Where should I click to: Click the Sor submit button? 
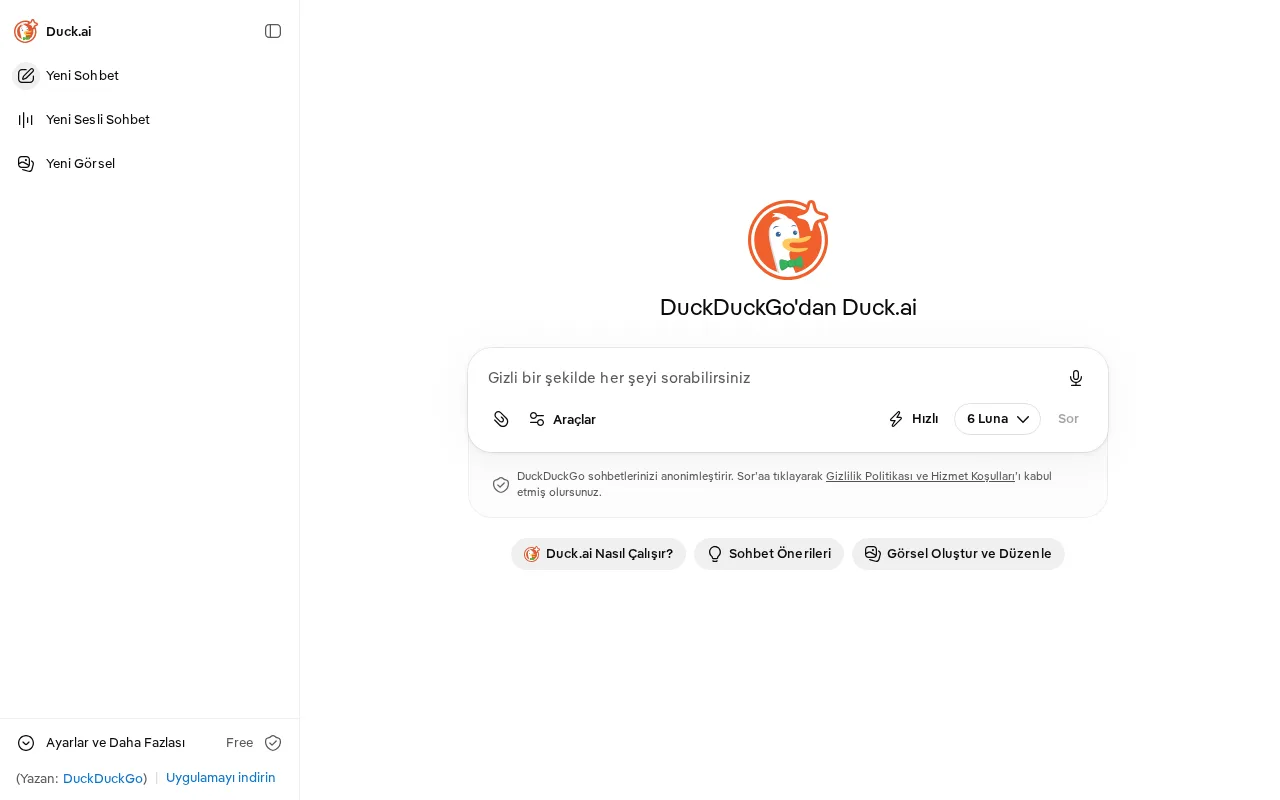(x=1068, y=419)
